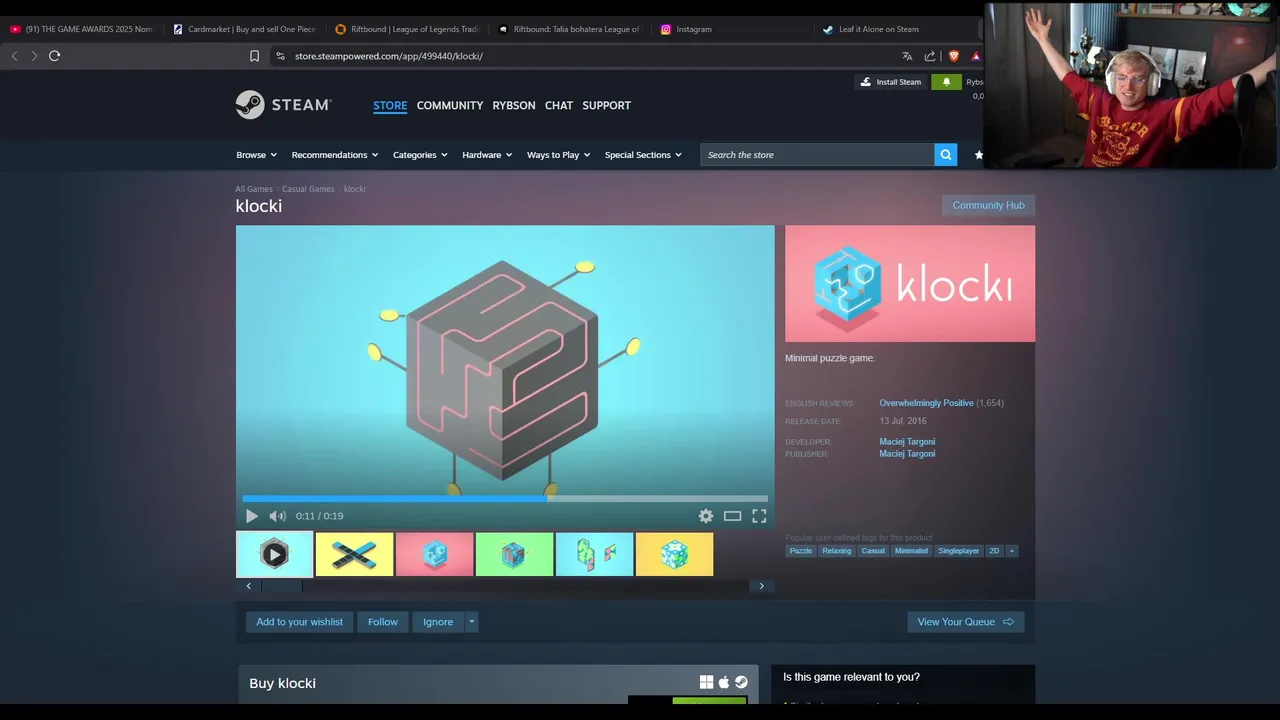Open video settings with the gear icon
Image resolution: width=1280 pixels, height=720 pixels.
[706, 516]
